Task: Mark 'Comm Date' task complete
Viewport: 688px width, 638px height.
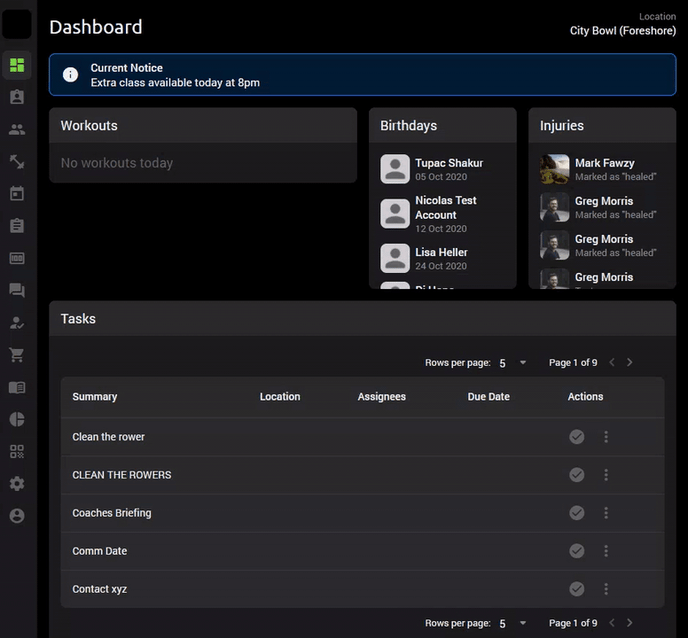Action: pos(577,551)
